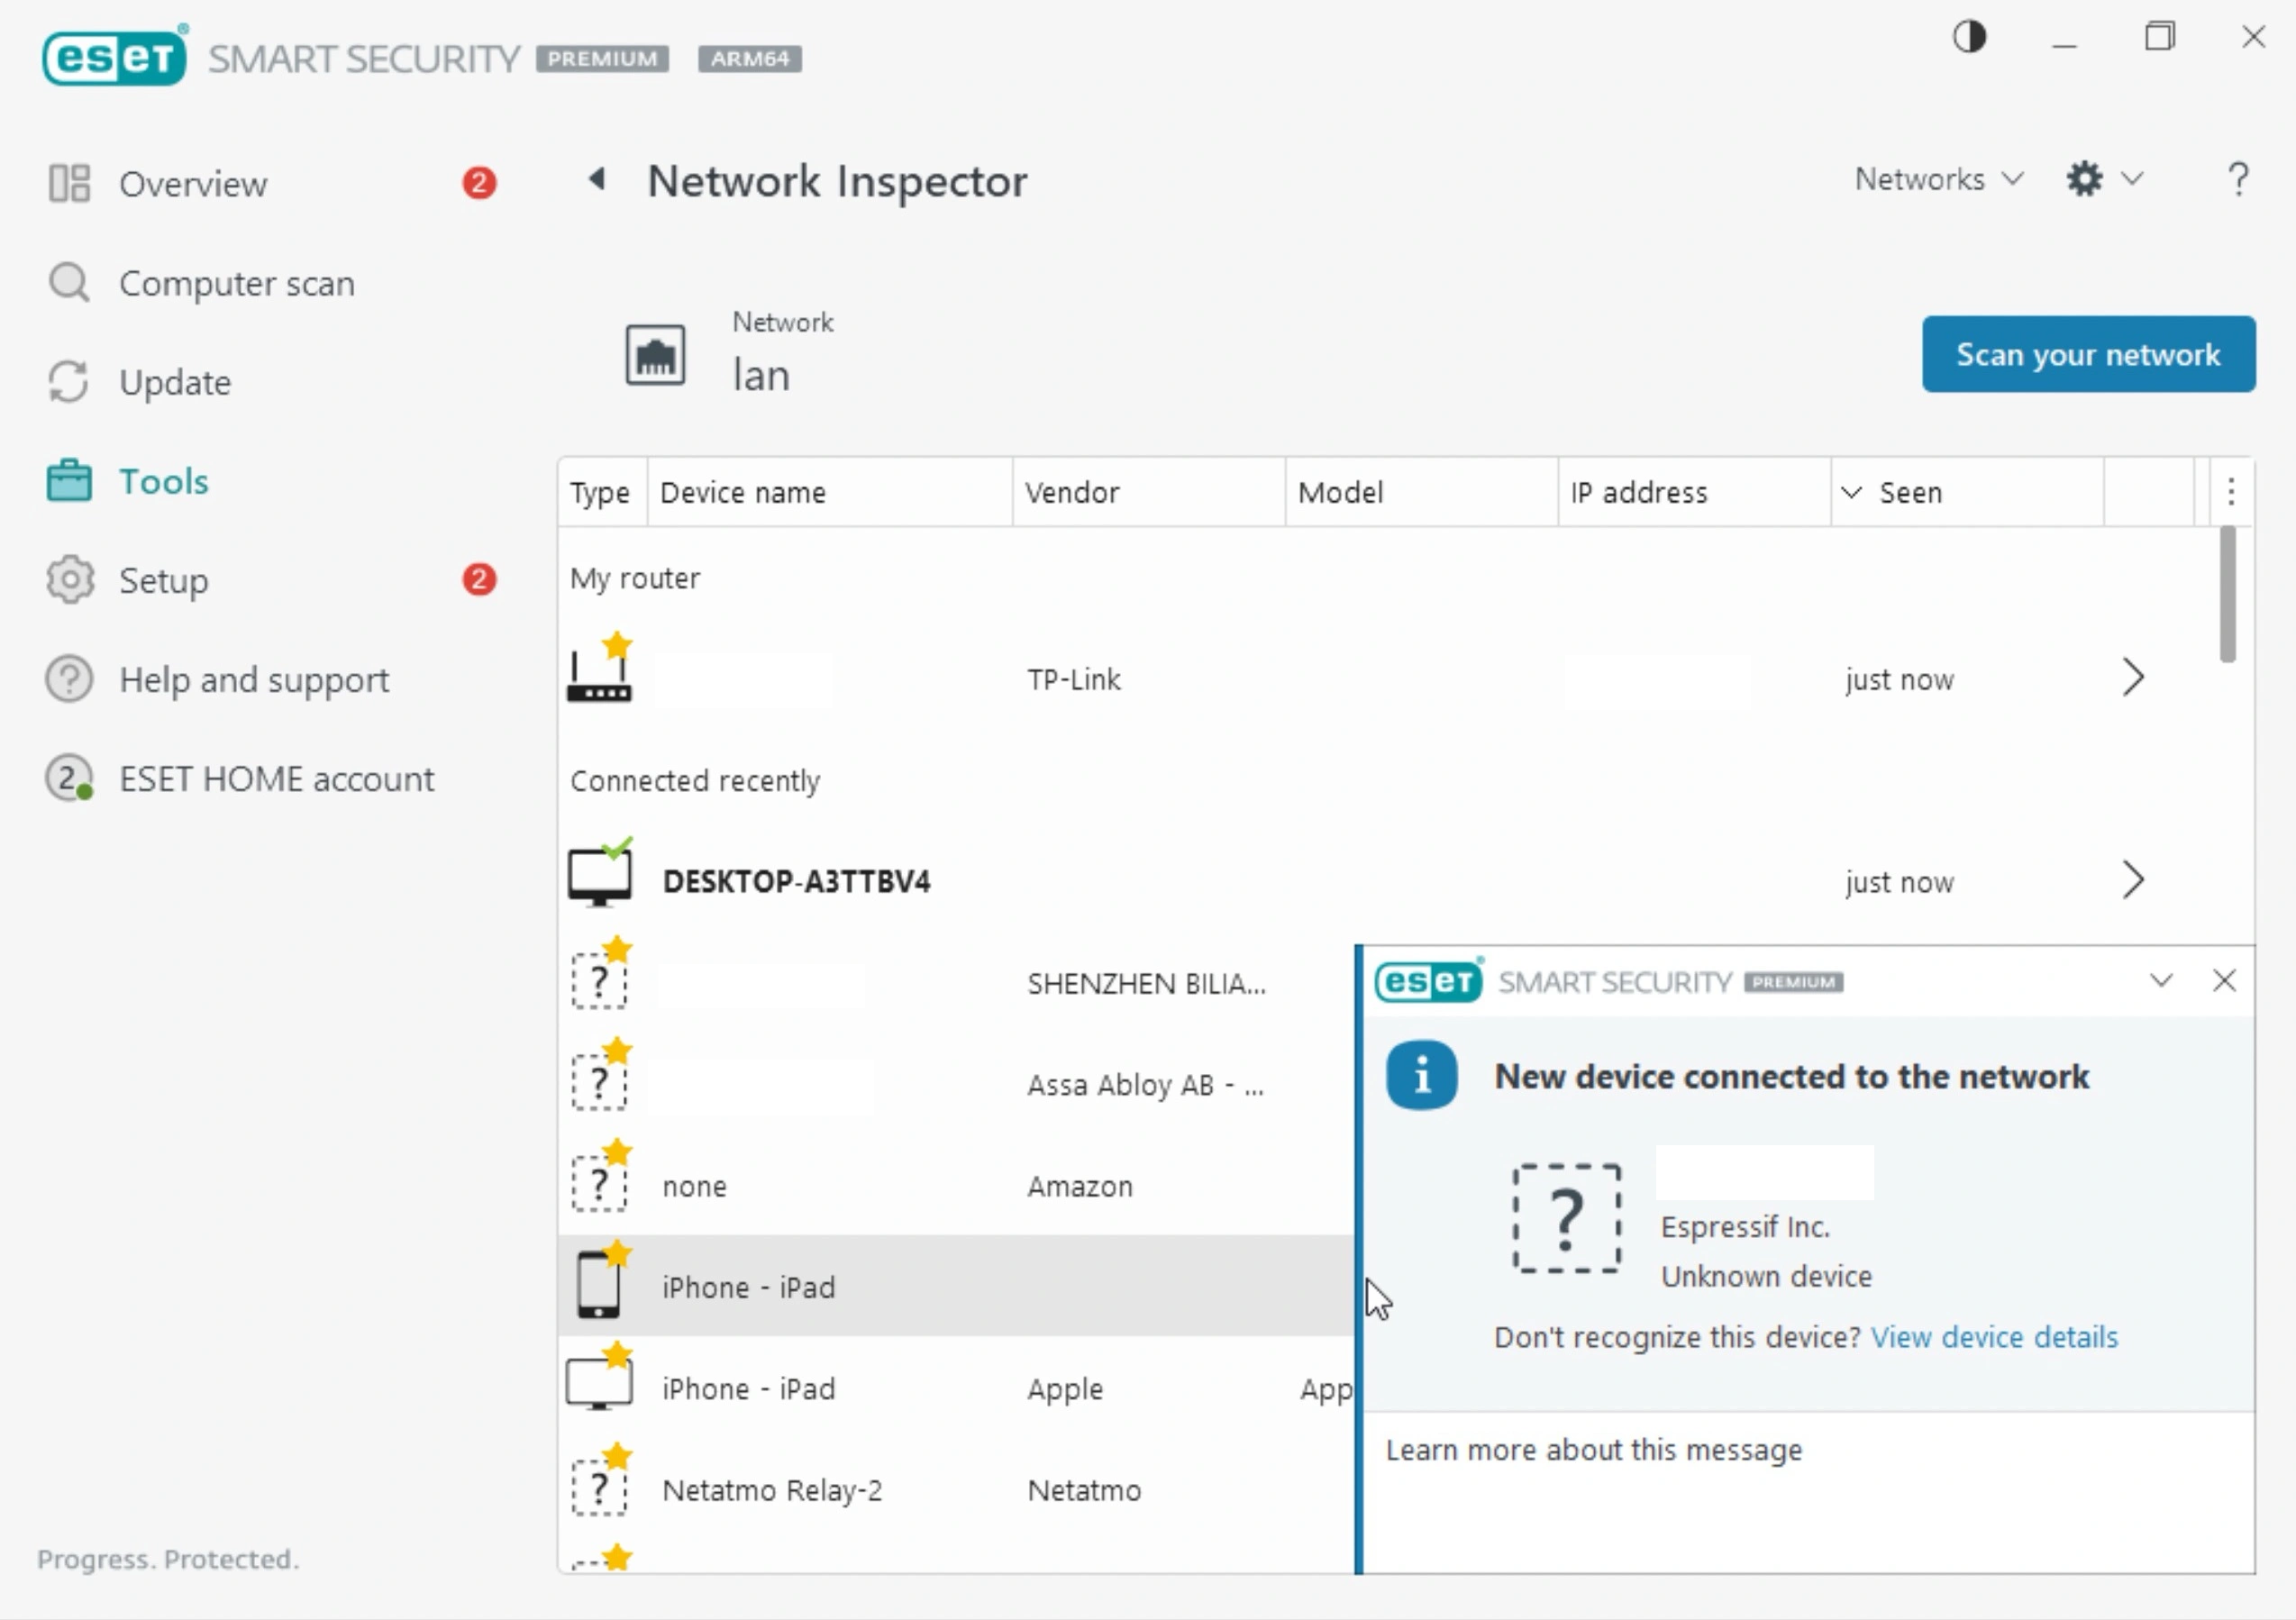Click the Computer scan magnifier icon
The height and width of the screenshot is (1620, 2296).
(69, 283)
